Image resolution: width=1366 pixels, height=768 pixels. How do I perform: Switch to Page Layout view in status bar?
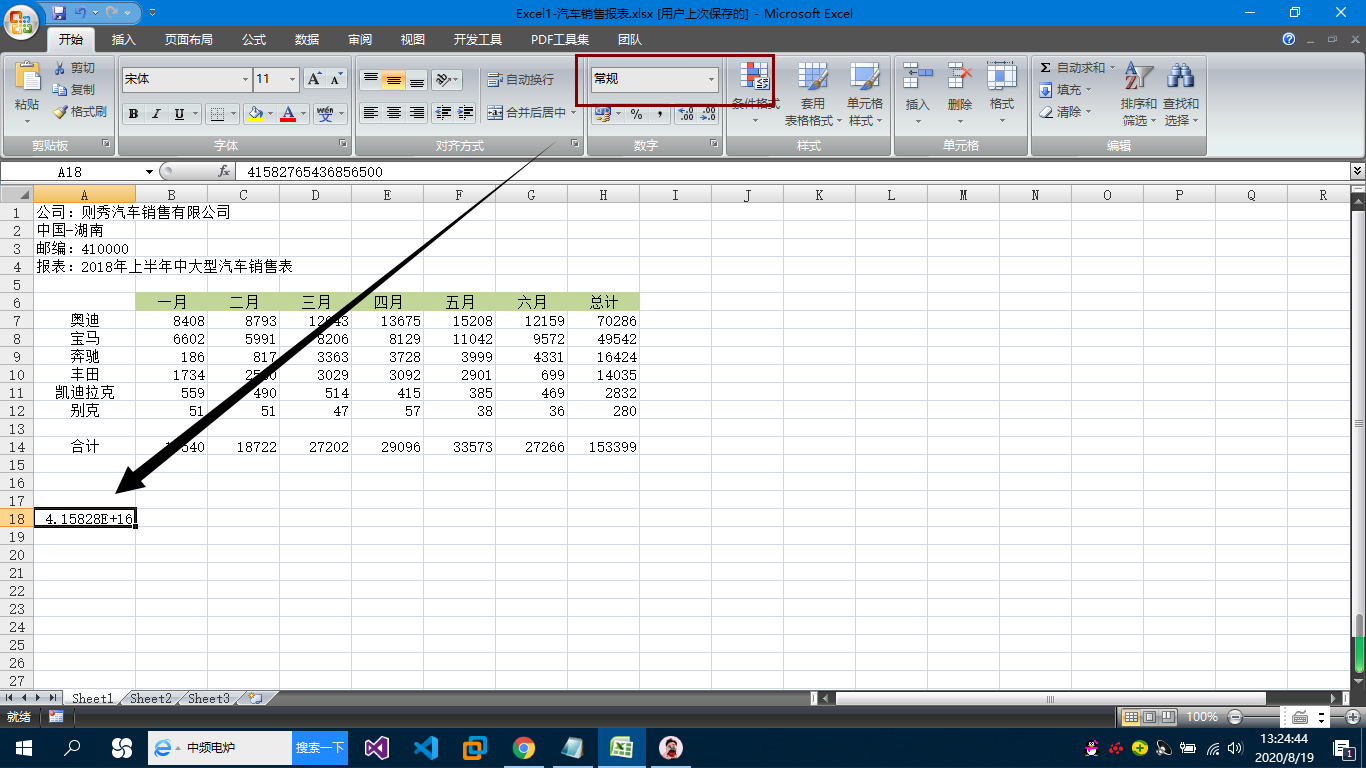coord(1150,717)
